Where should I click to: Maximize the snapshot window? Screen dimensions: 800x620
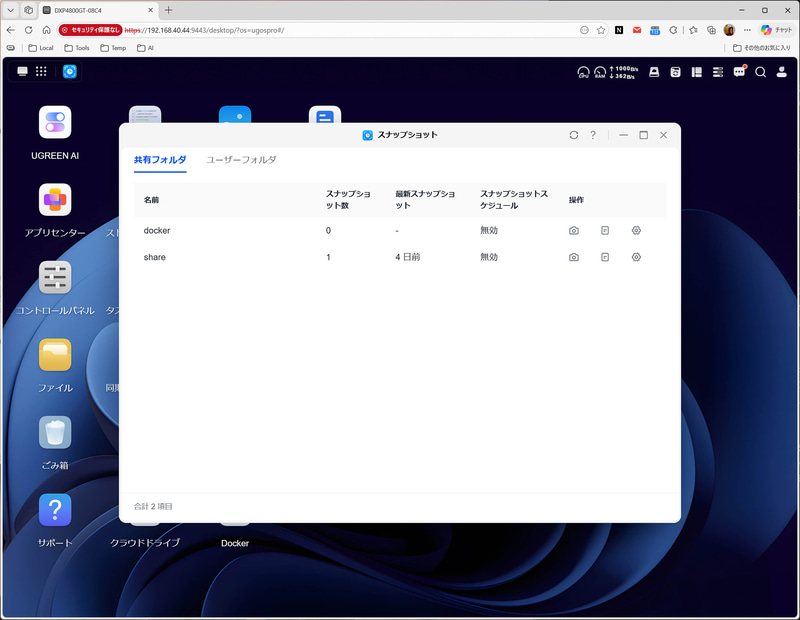click(x=643, y=135)
